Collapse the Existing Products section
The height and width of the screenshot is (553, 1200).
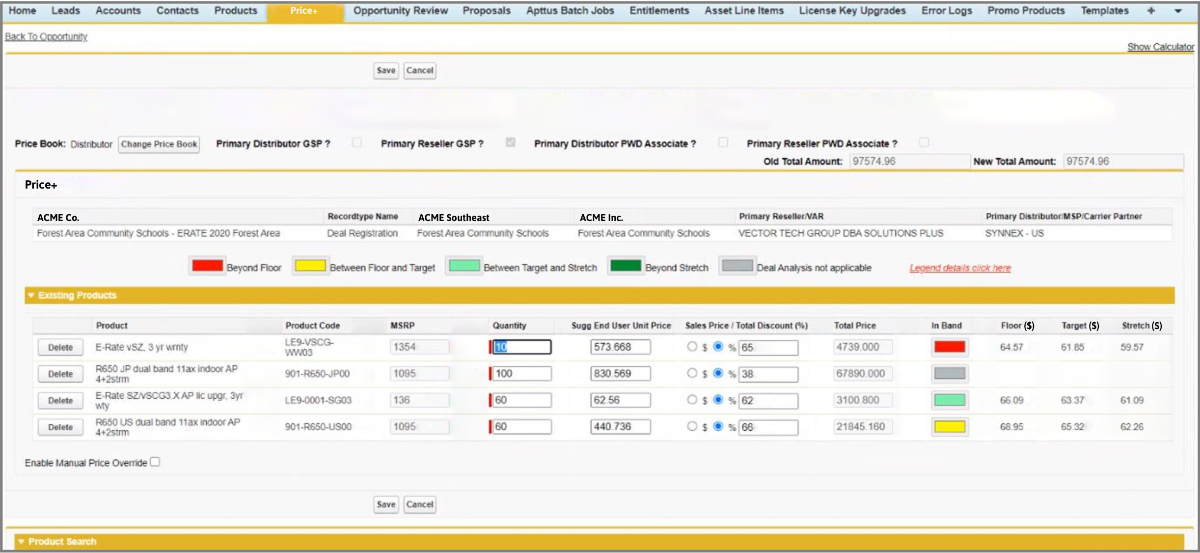[31, 296]
